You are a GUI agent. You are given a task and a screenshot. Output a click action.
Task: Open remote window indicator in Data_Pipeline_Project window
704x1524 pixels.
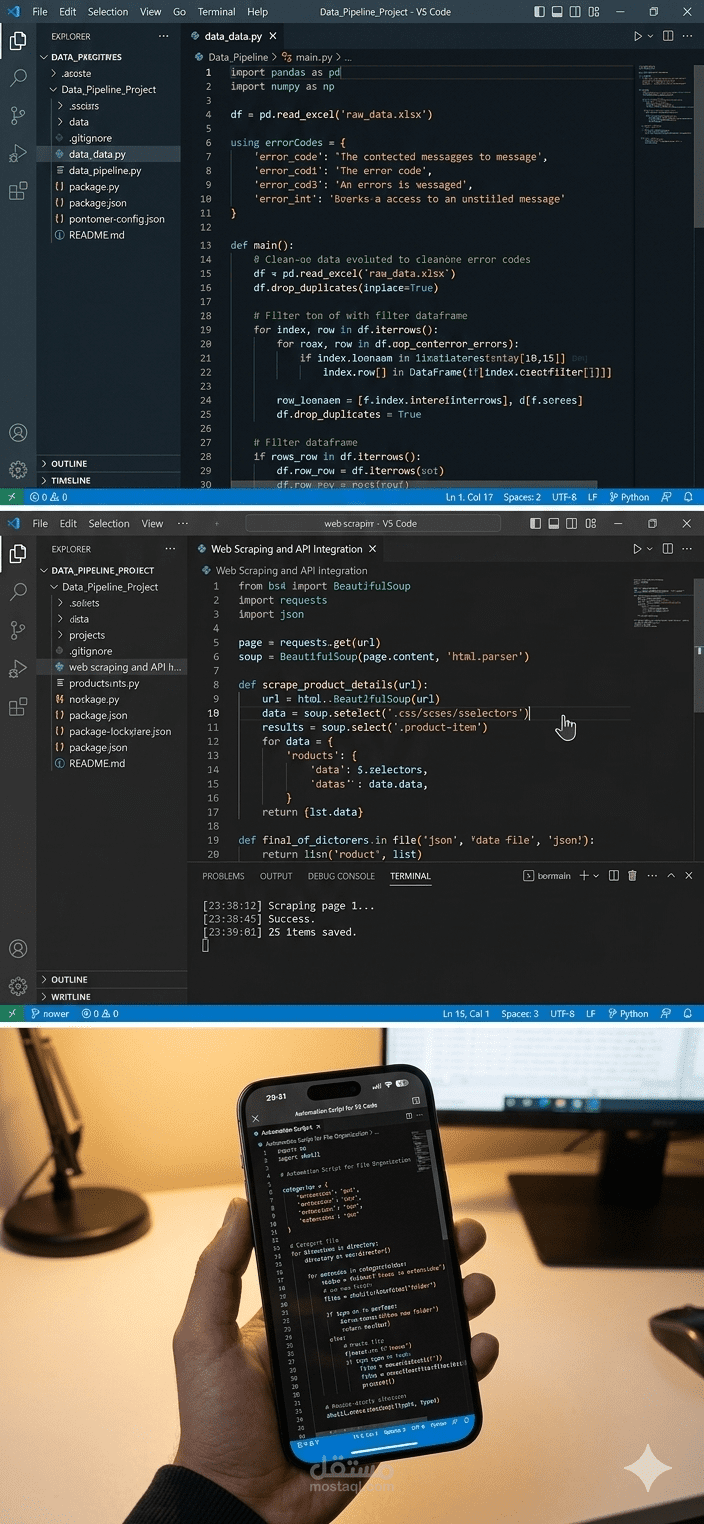point(12,497)
